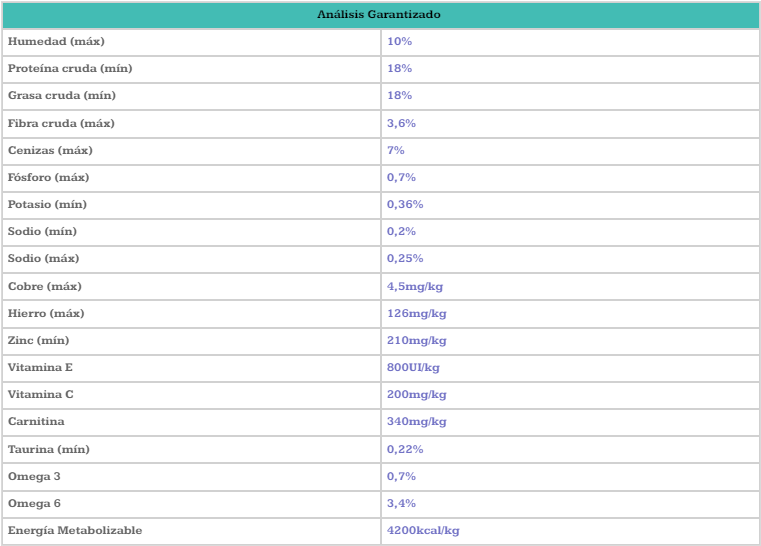Click the 10% humidity value
761x546 pixels.
point(400,42)
